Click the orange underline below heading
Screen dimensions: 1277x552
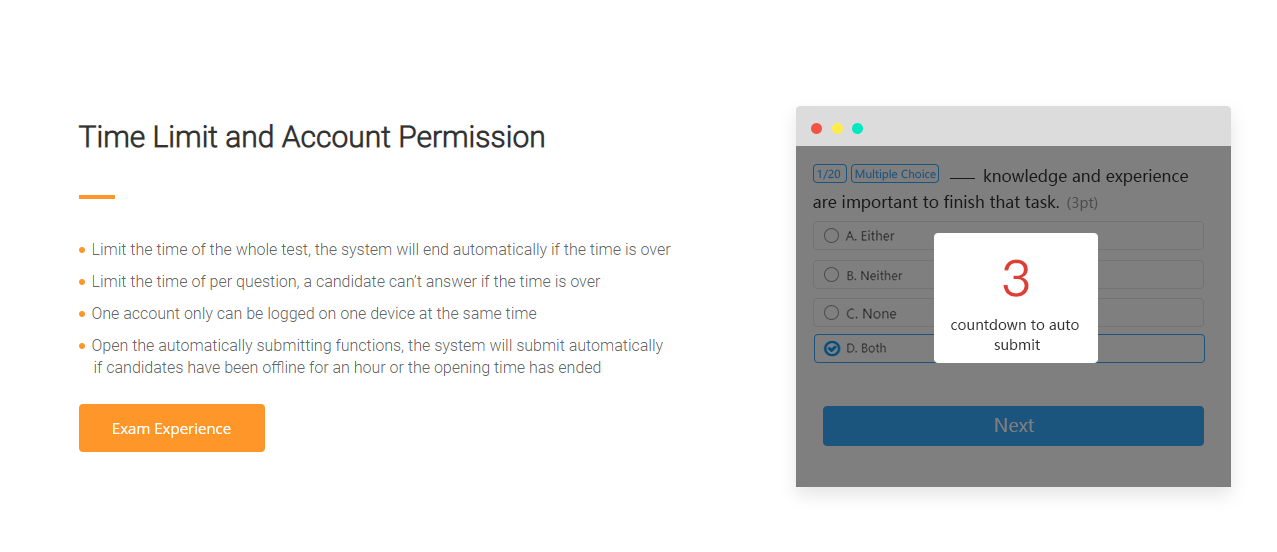pos(97,197)
